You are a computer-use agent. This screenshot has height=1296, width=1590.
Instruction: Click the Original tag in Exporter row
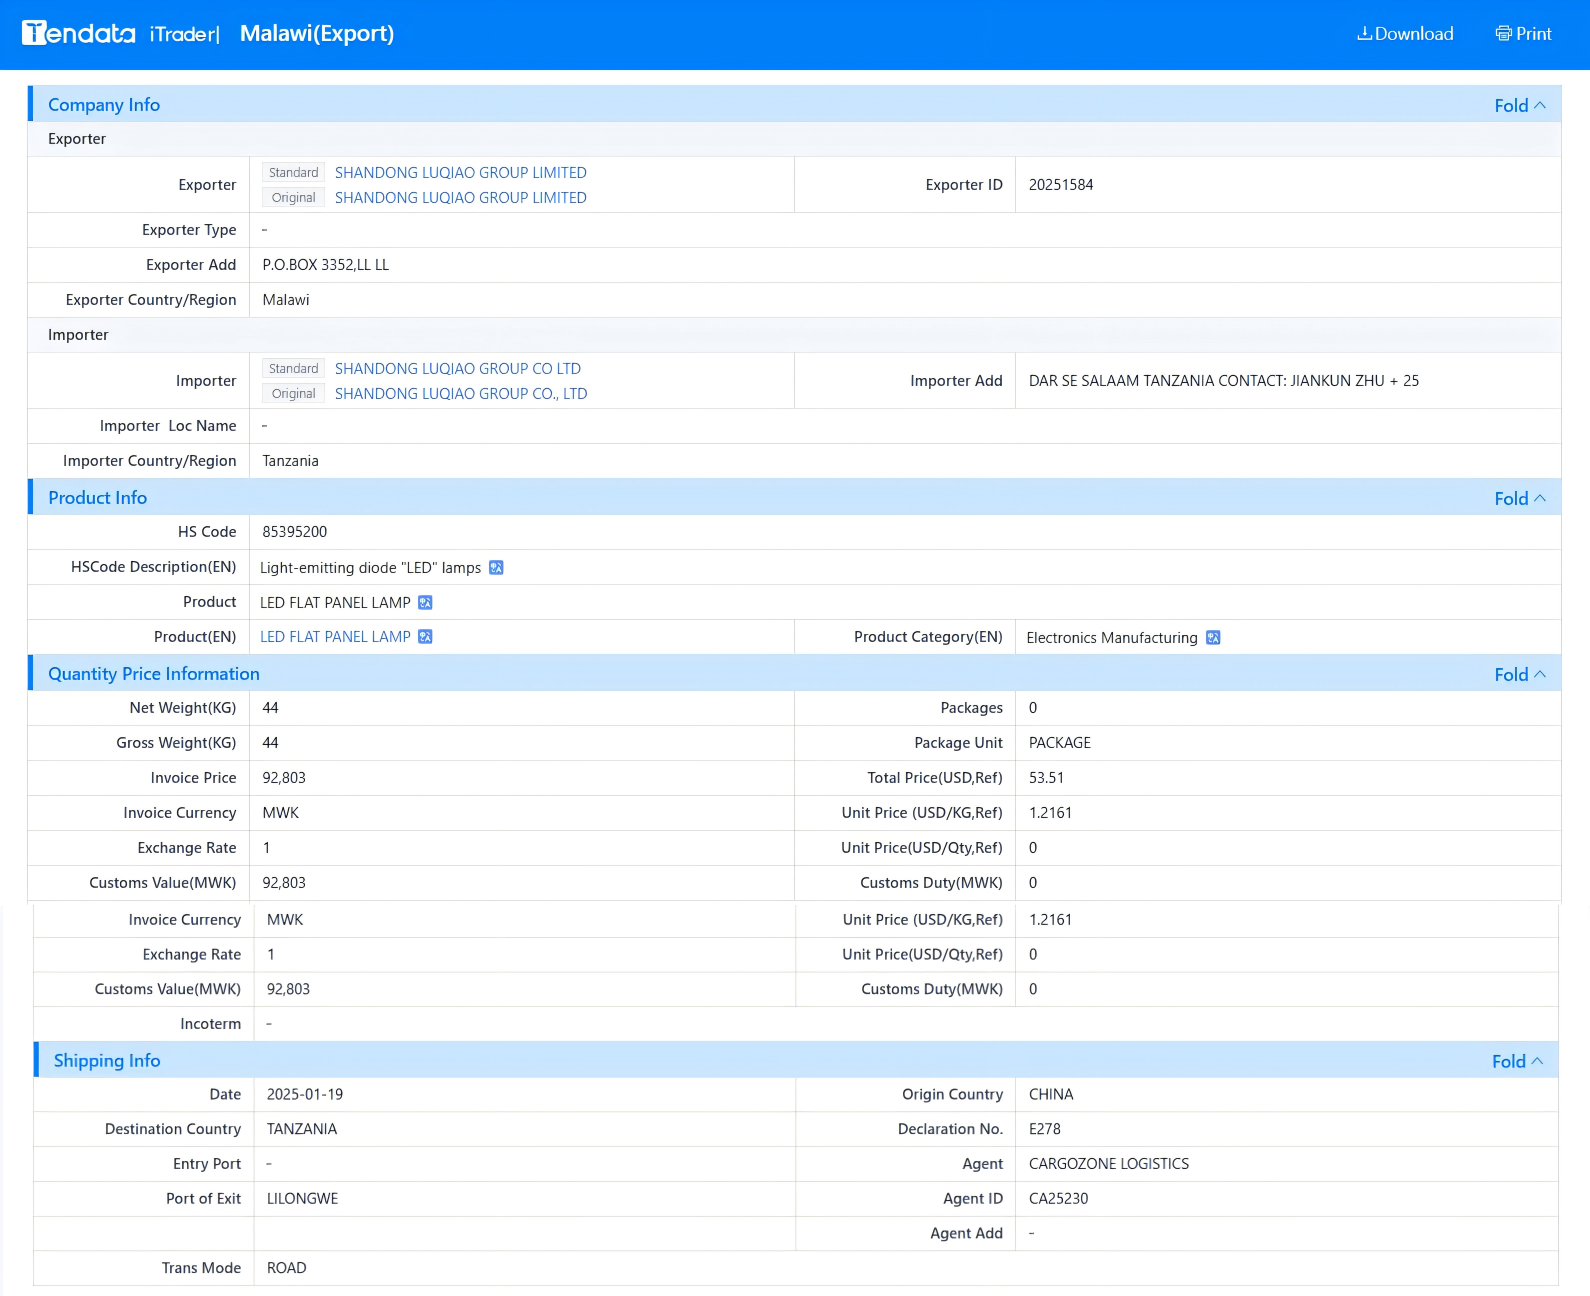[x=293, y=198]
